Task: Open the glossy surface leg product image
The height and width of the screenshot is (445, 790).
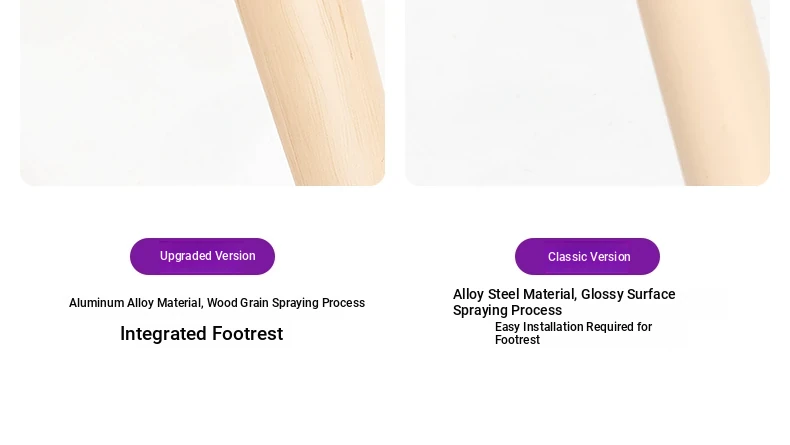Action: (587, 93)
